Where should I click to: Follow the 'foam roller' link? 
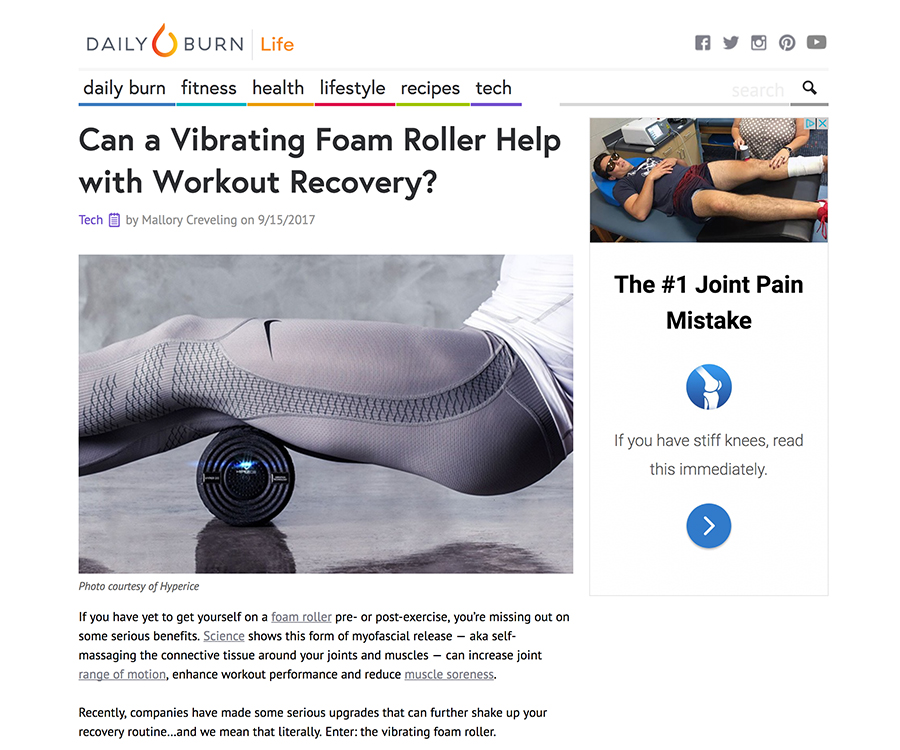click(301, 617)
